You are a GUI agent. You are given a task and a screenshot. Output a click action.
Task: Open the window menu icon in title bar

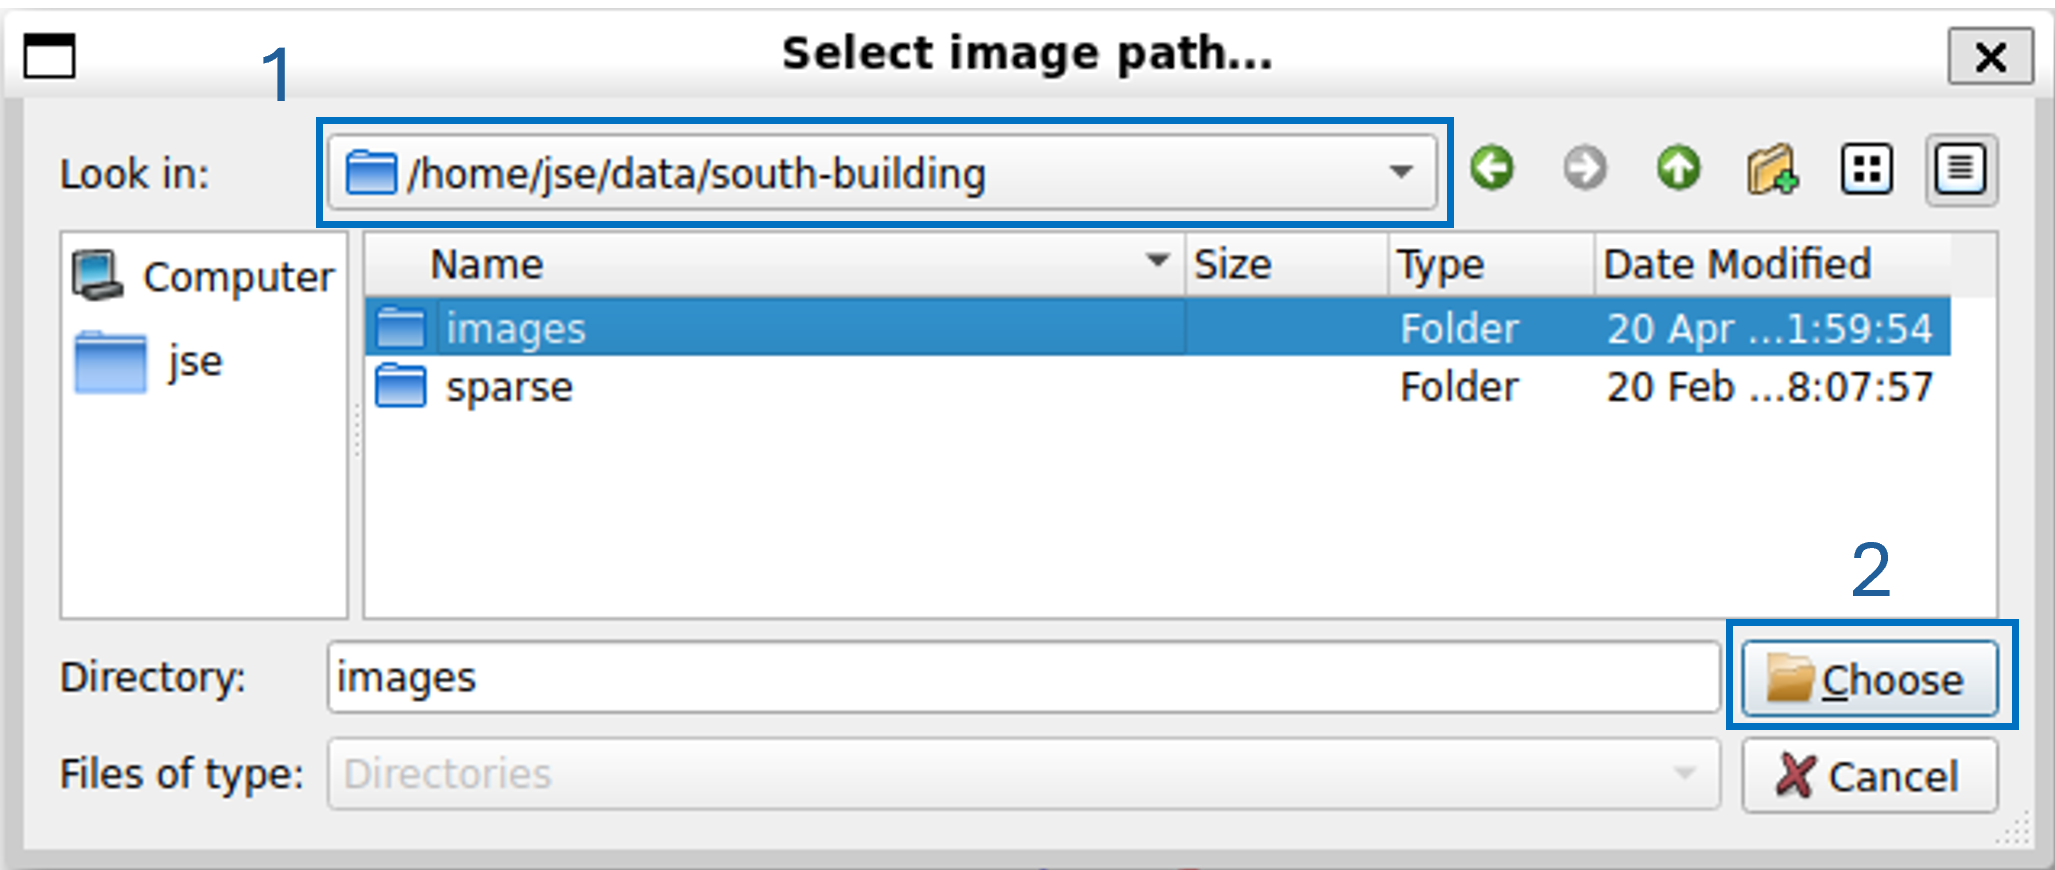click(49, 55)
